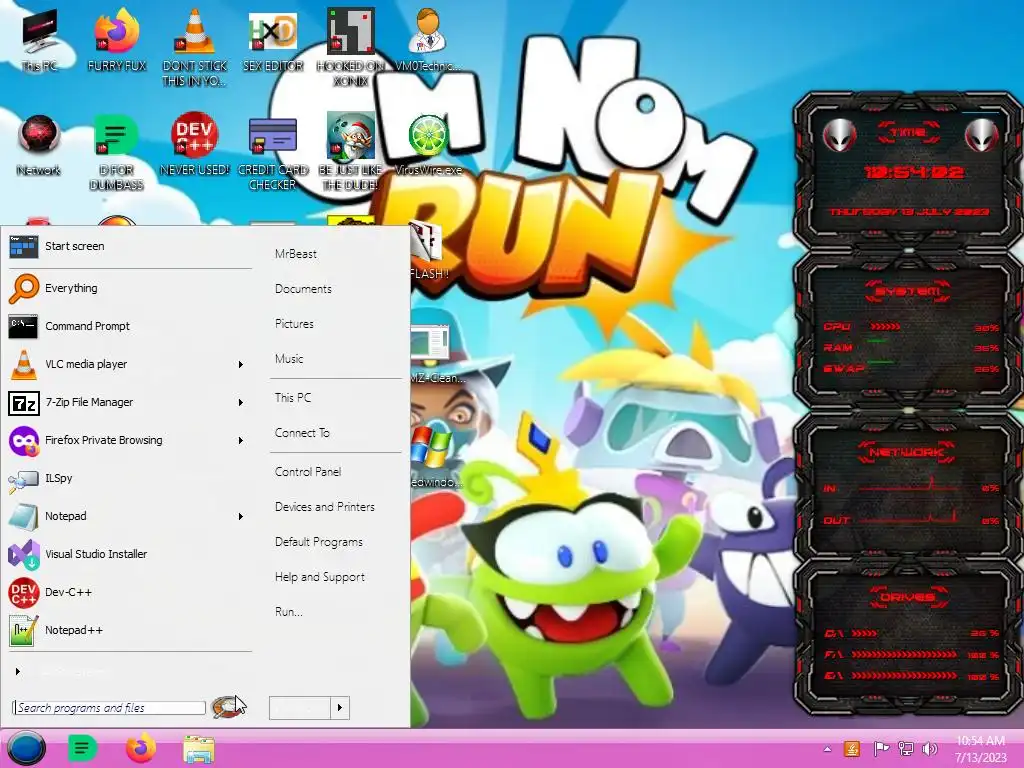Expand the All Programs arrow
This screenshot has height=768, width=1024.
pos(18,671)
